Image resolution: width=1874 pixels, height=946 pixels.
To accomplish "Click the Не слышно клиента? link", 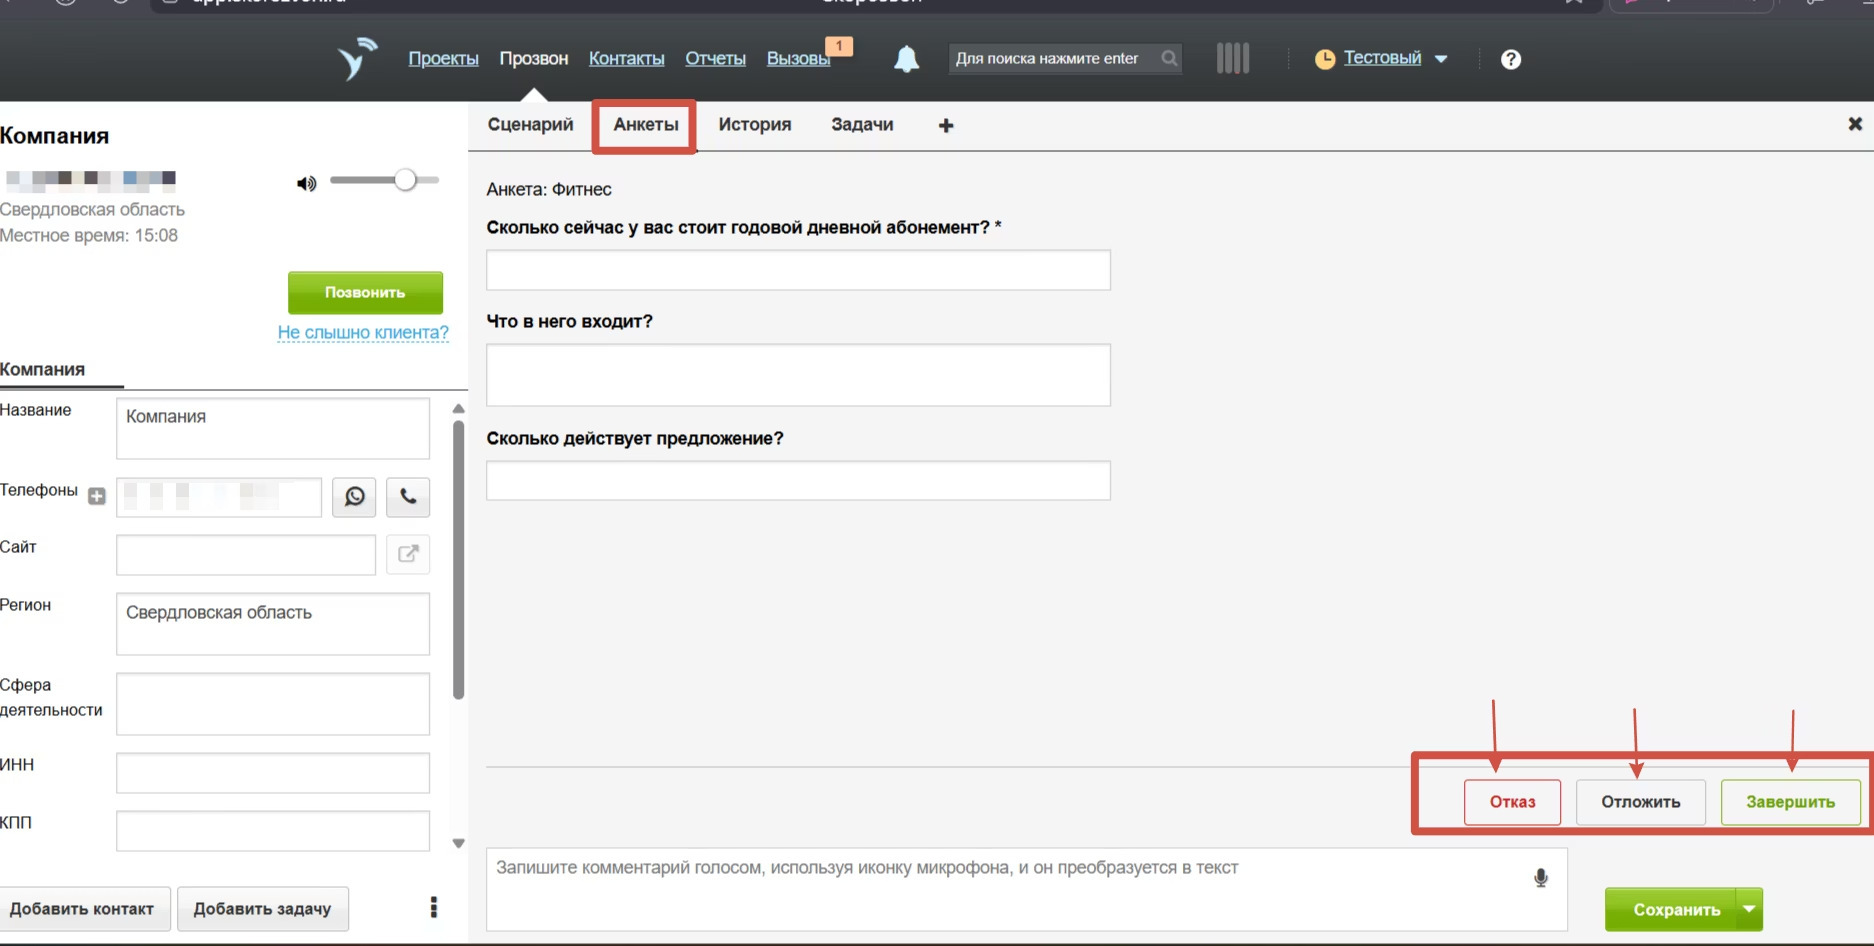I will pyautogui.click(x=363, y=332).
